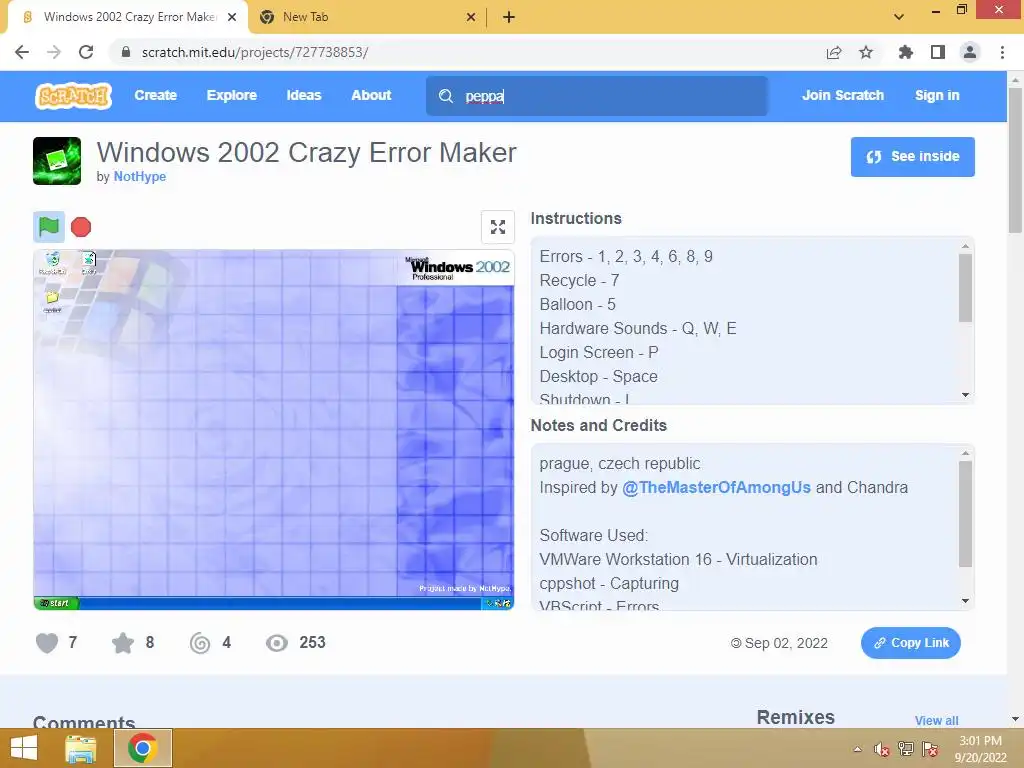The width and height of the screenshot is (1024, 768).
Task: Open the Explore menu item
Action: (x=232, y=95)
